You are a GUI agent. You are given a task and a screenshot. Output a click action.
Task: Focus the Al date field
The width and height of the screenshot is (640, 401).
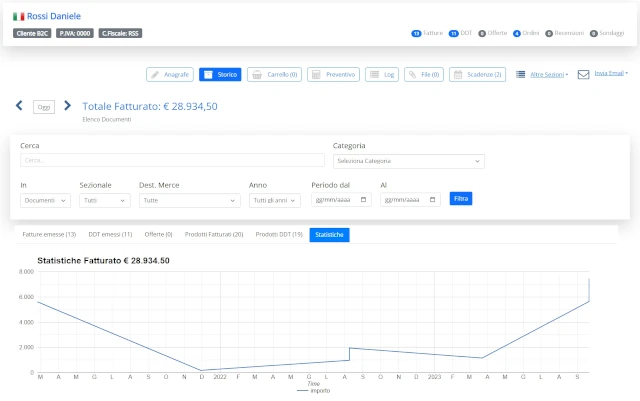pos(410,200)
